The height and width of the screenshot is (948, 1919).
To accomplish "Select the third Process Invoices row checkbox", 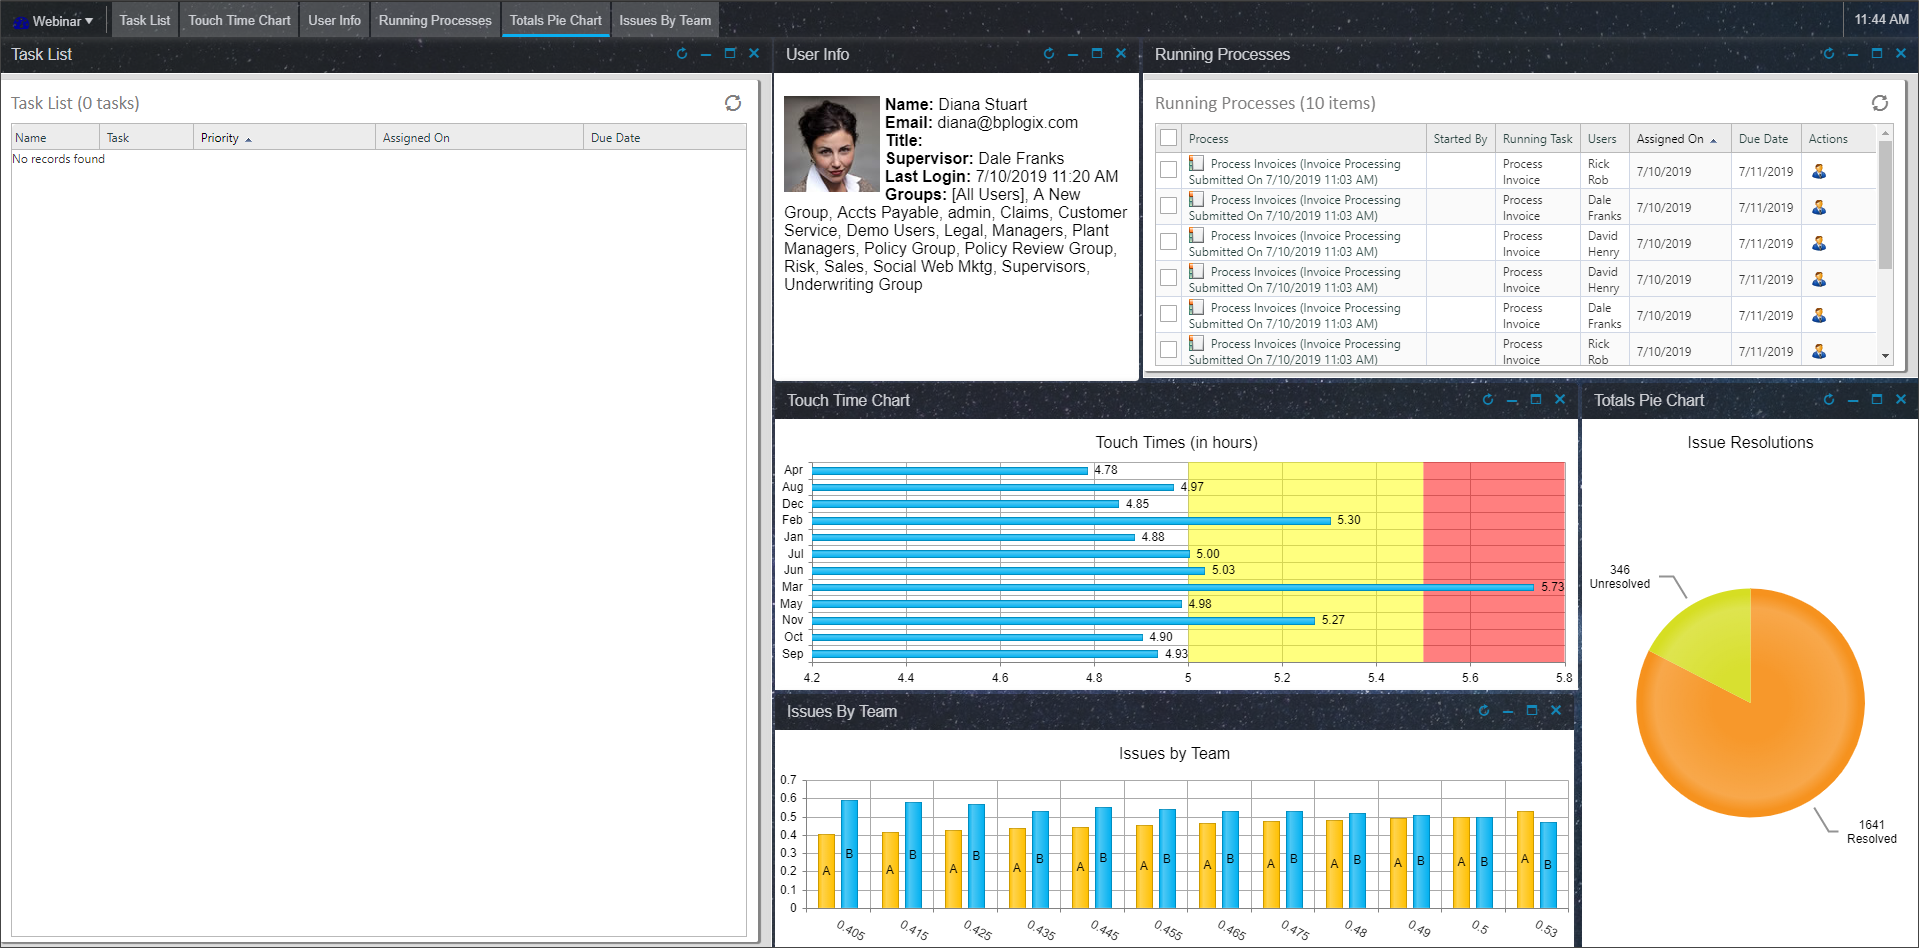I will click(x=1168, y=242).
